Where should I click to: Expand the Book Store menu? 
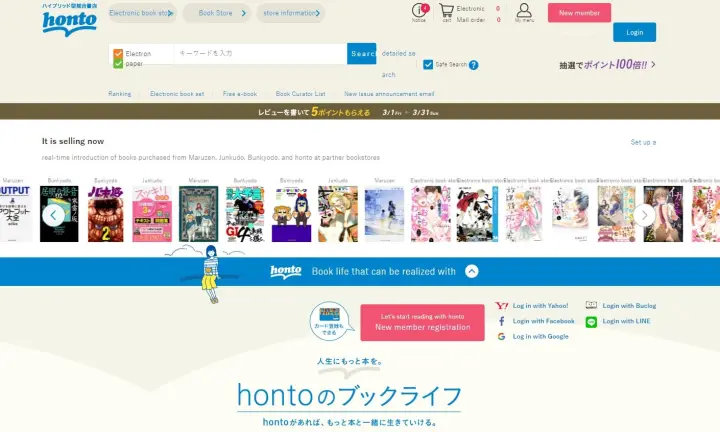tap(217, 13)
